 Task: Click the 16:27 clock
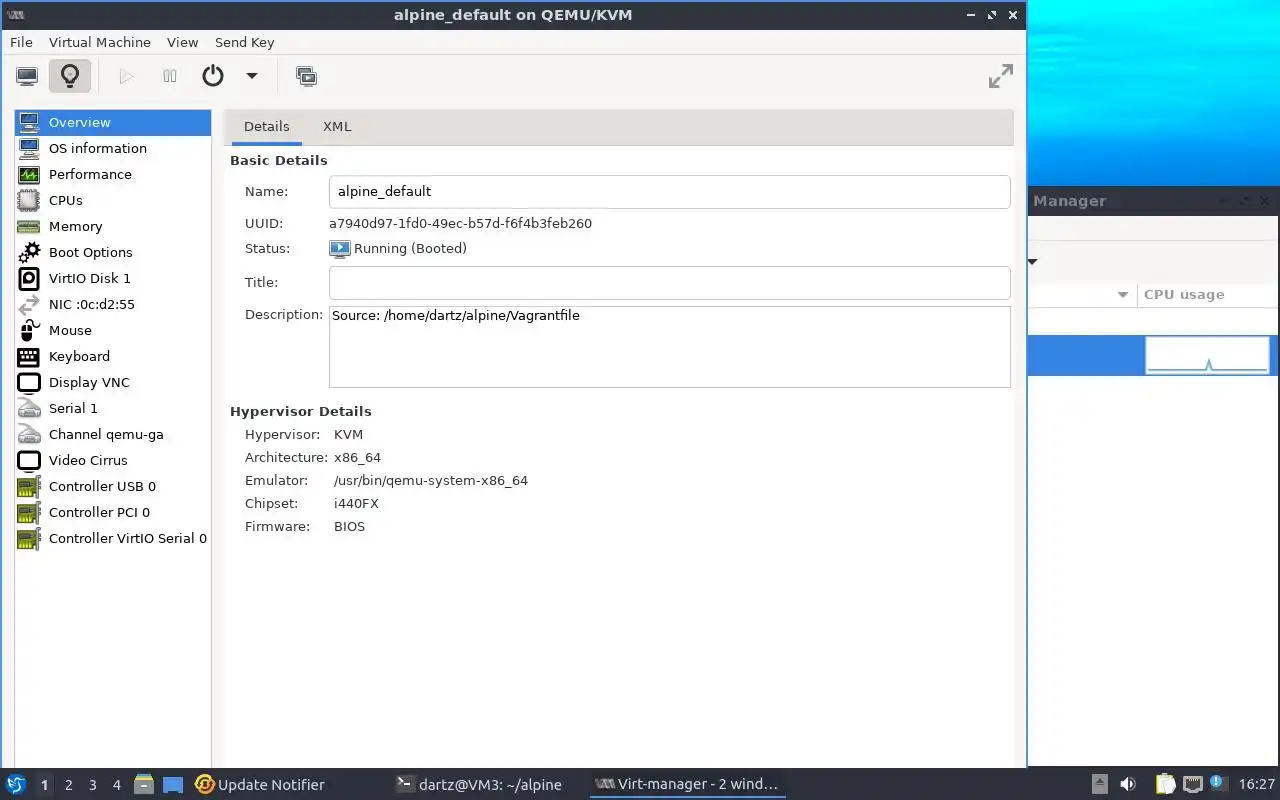tap(1256, 784)
